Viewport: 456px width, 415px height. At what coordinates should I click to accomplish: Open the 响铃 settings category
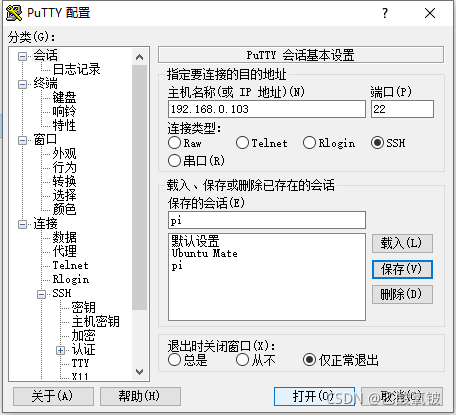click(64, 111)
